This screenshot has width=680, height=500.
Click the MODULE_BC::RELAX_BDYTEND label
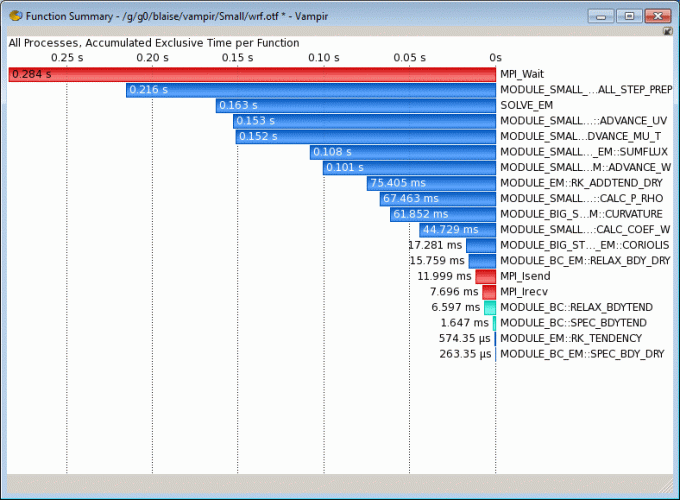click(576, 308)
